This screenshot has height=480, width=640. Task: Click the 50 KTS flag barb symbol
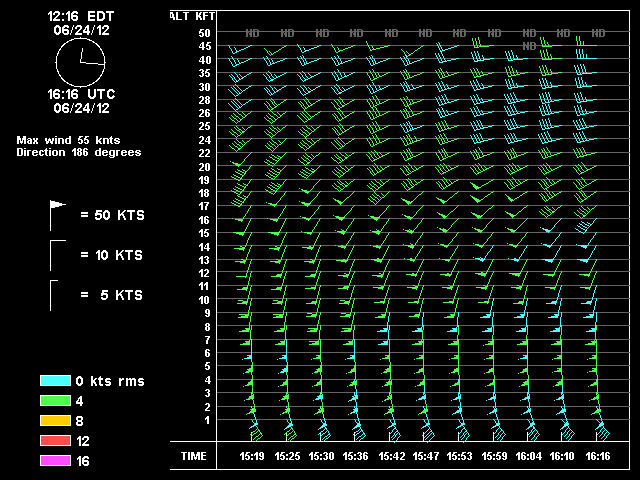[58, 216]
